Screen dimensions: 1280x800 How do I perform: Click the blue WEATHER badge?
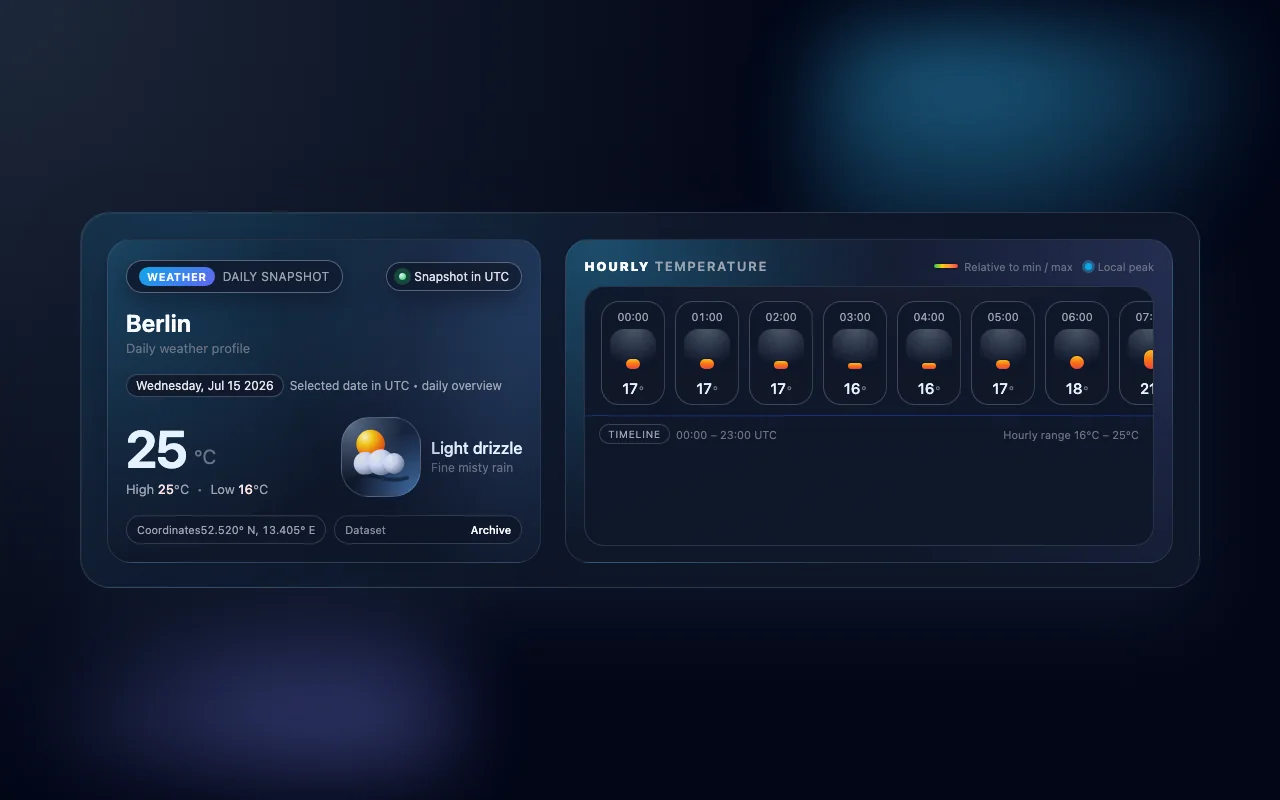click(x=177, y=277)
